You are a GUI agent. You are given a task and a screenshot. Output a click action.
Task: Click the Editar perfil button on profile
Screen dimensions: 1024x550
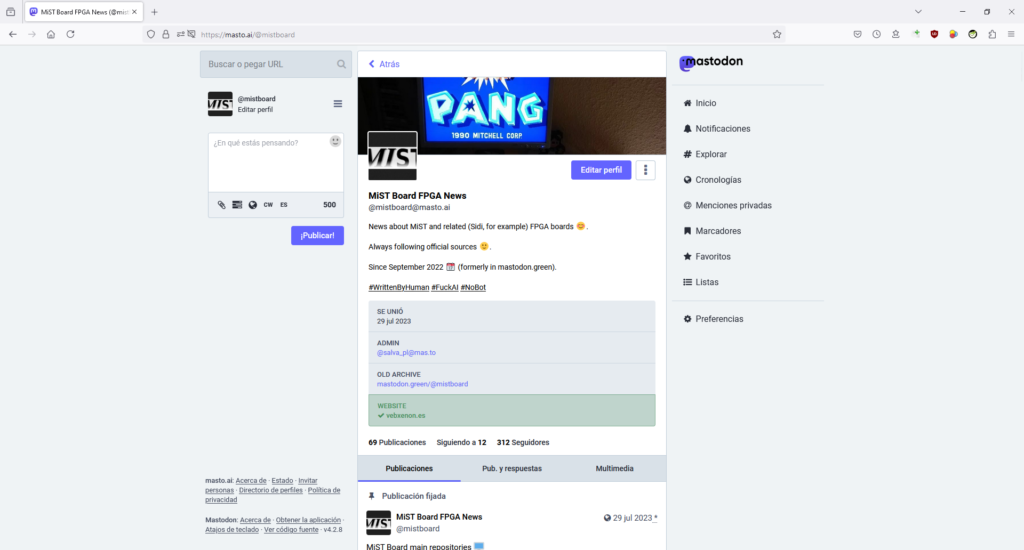(x=601, y=170)
